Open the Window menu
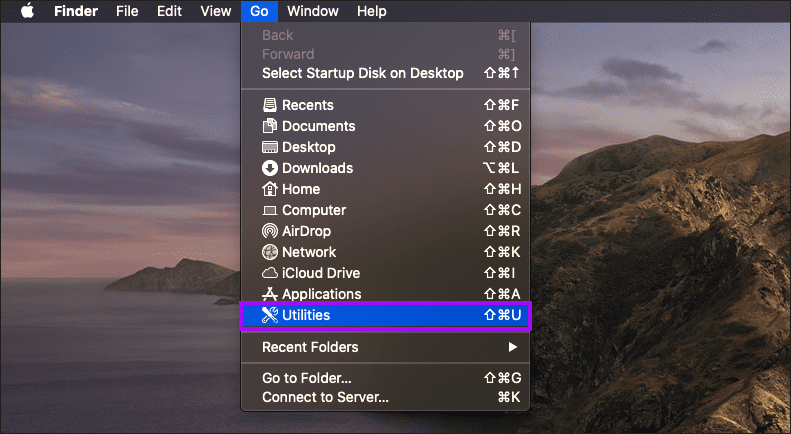791x434 pixels. [313, 11]
